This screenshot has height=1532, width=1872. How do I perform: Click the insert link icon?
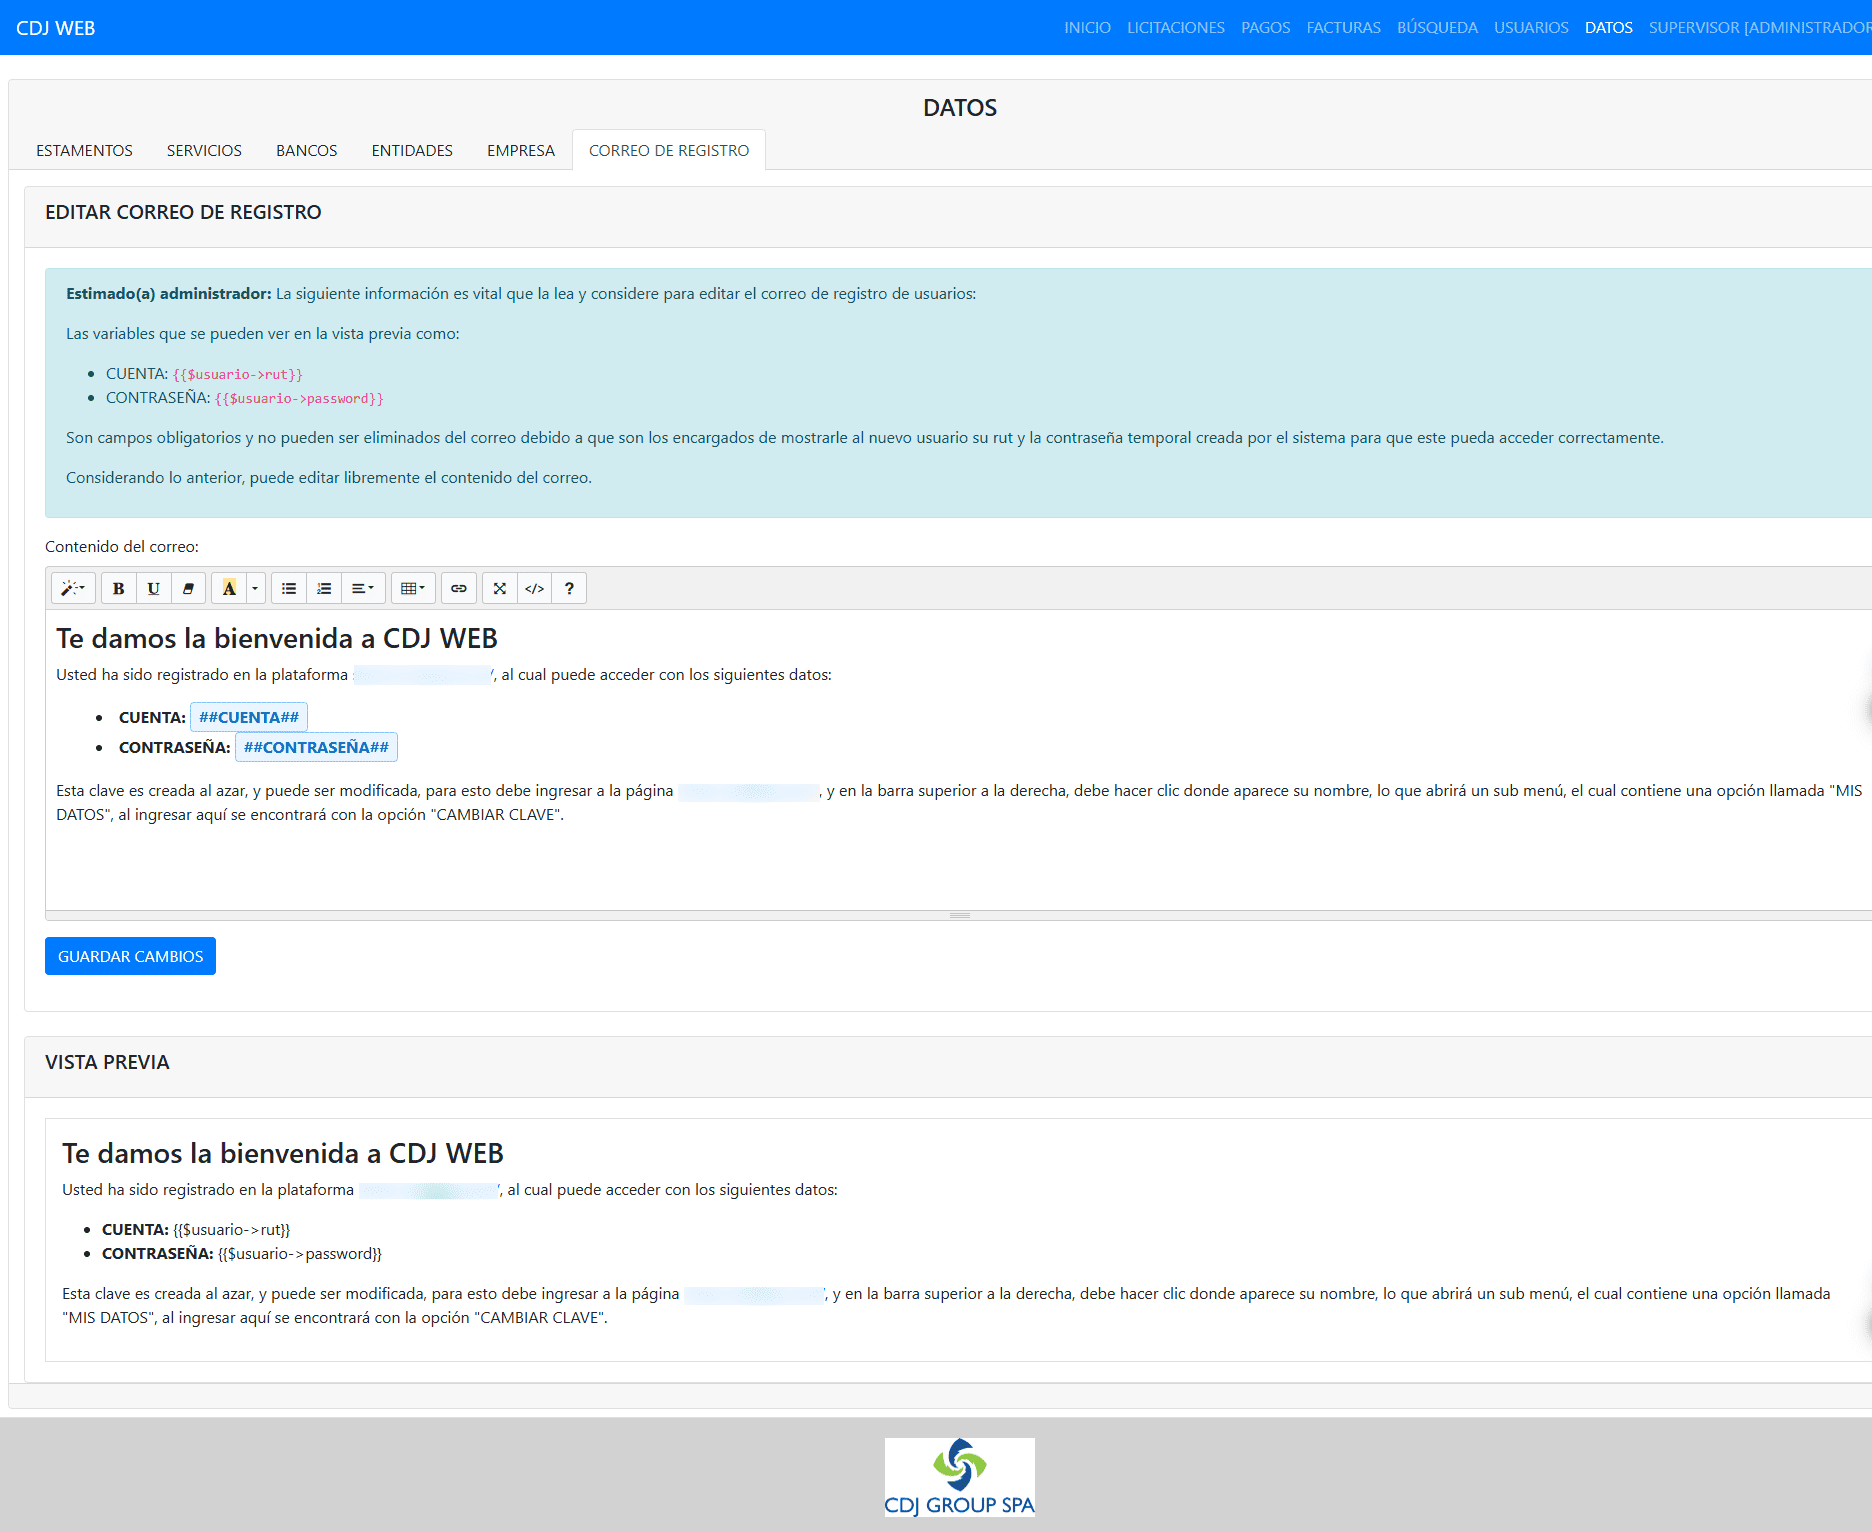459,589
